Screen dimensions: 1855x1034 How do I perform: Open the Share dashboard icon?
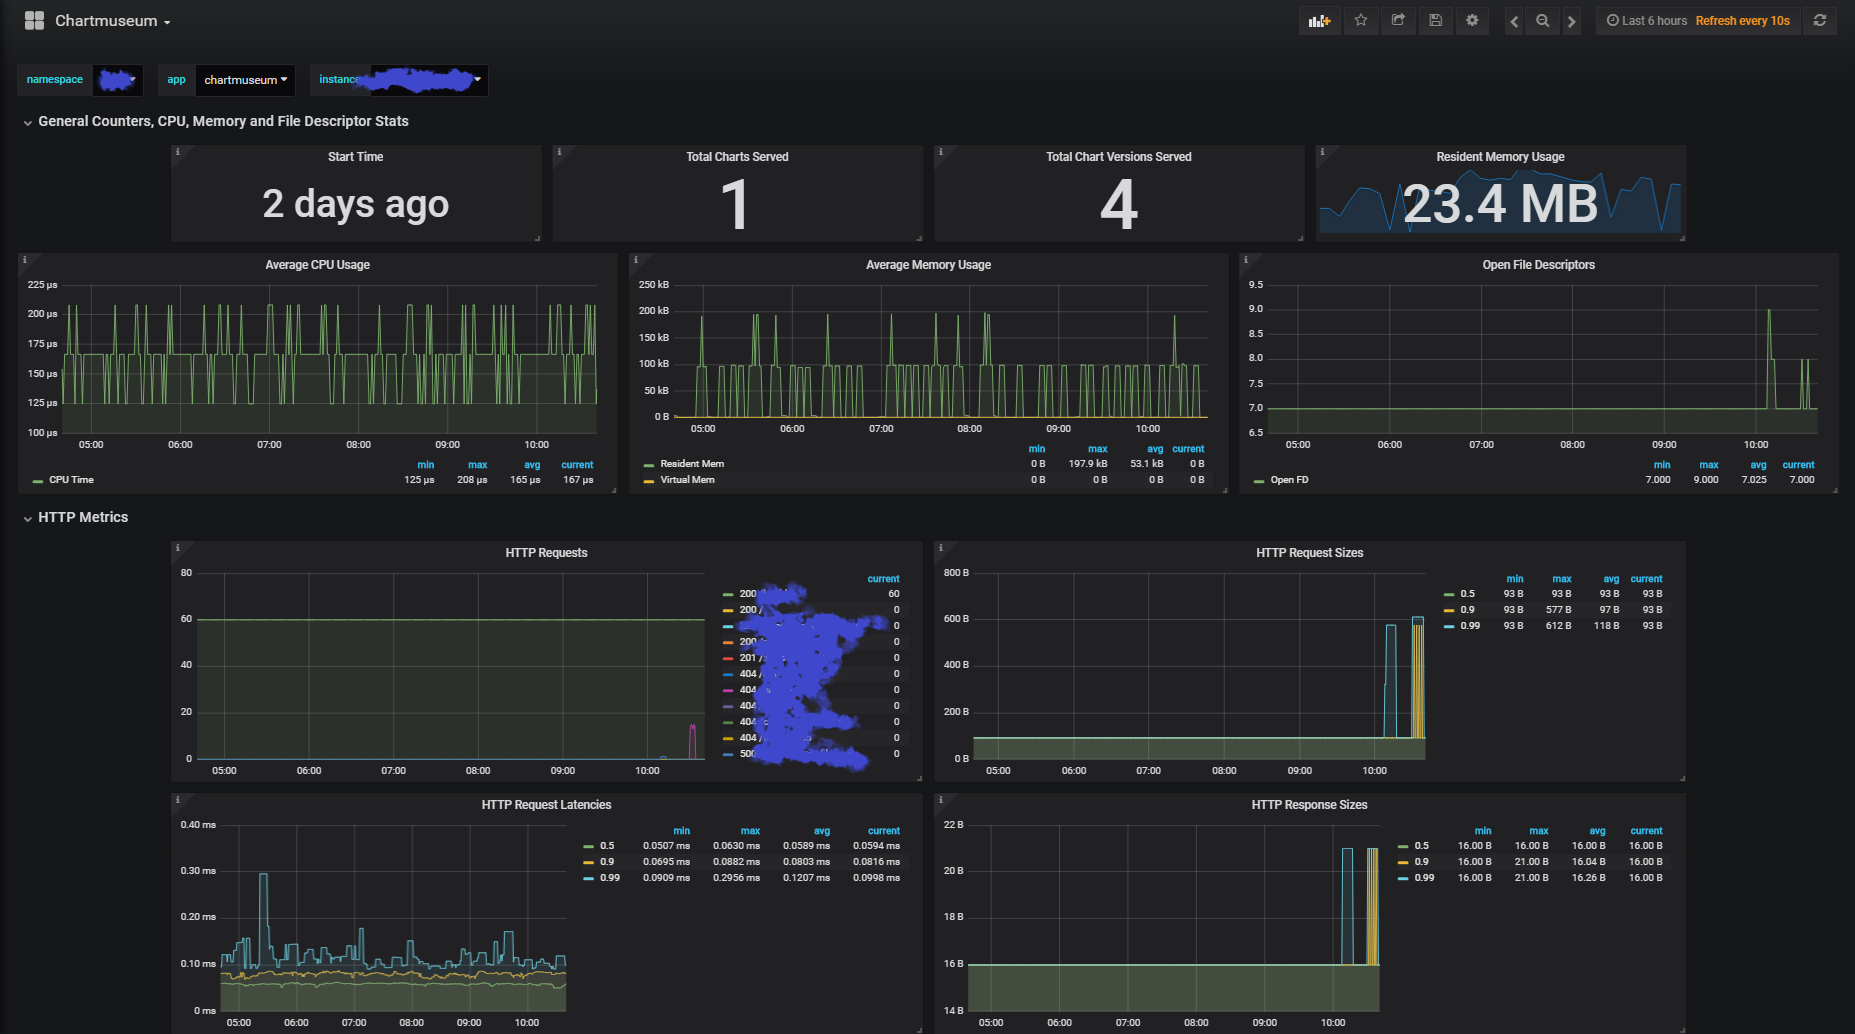(1398, 21)
